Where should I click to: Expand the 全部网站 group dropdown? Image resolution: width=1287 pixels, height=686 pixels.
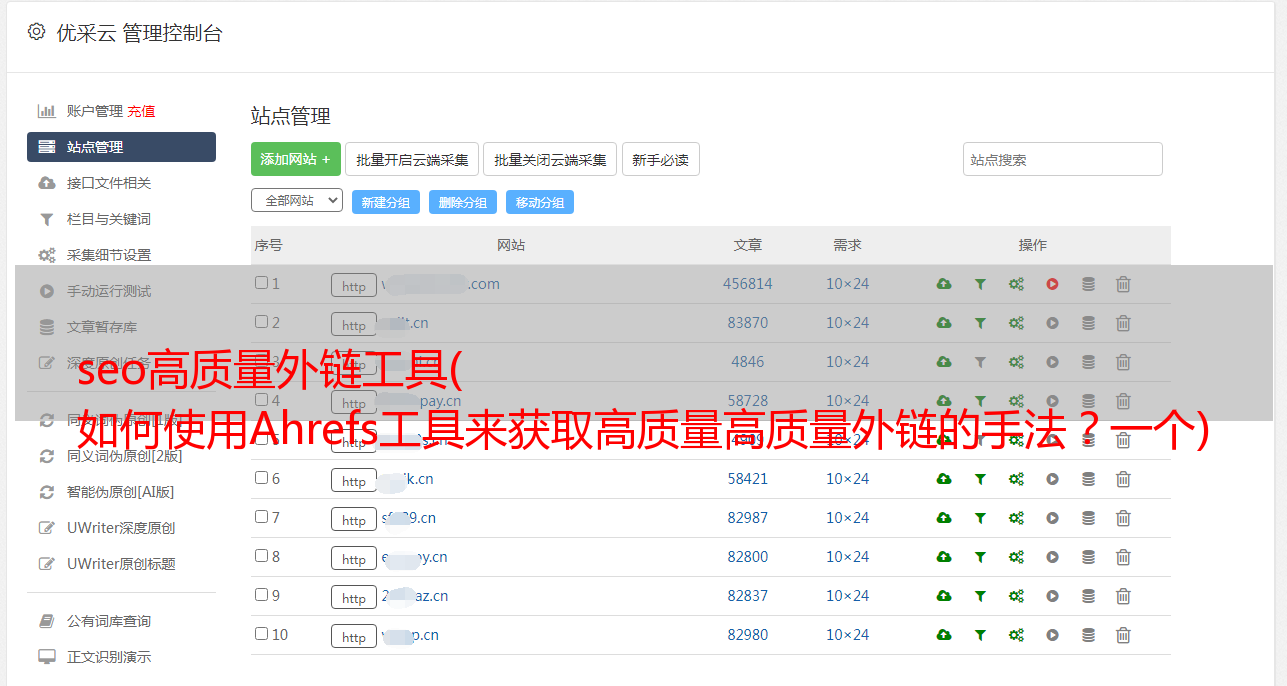pyautogui.click(x=297, y=201)
